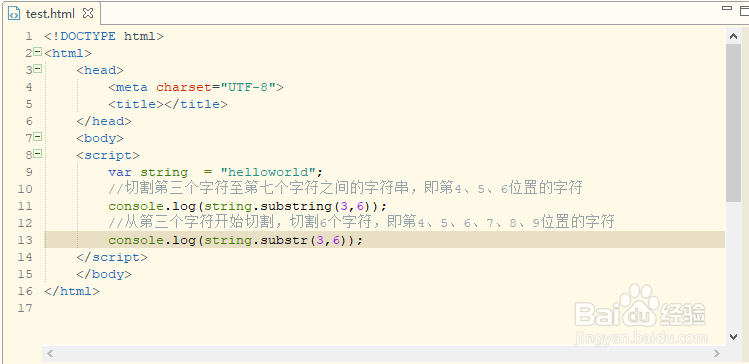Click the title tag on line 5

click(x=168, y=104)
